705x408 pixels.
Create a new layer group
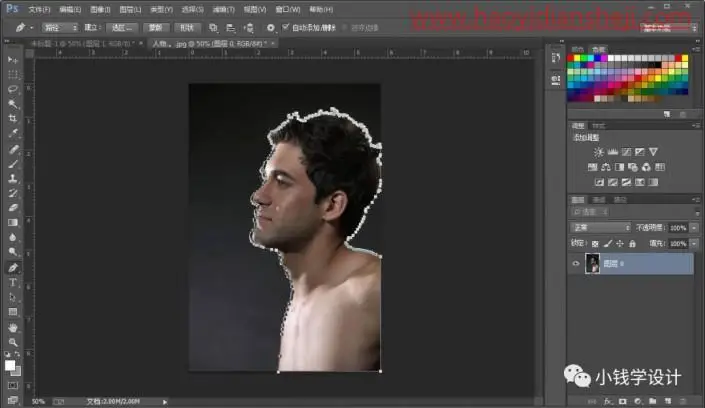point(652,401)
